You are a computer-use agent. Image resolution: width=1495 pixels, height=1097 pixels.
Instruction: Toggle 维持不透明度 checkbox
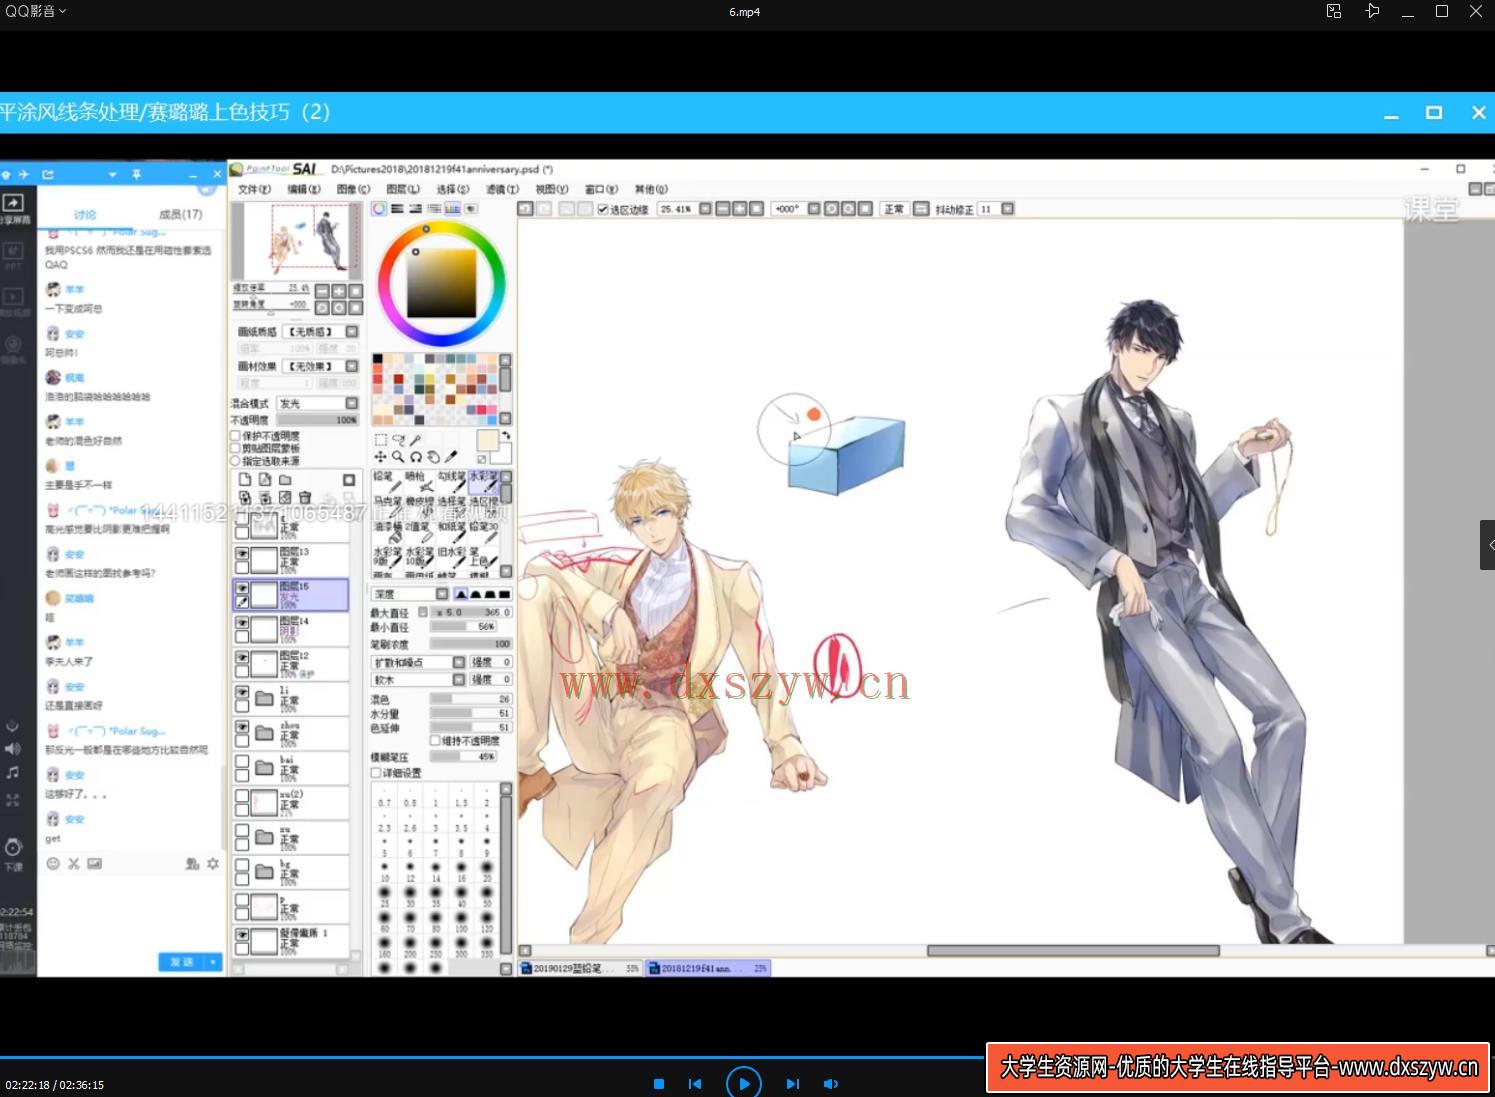coord(435,740)
